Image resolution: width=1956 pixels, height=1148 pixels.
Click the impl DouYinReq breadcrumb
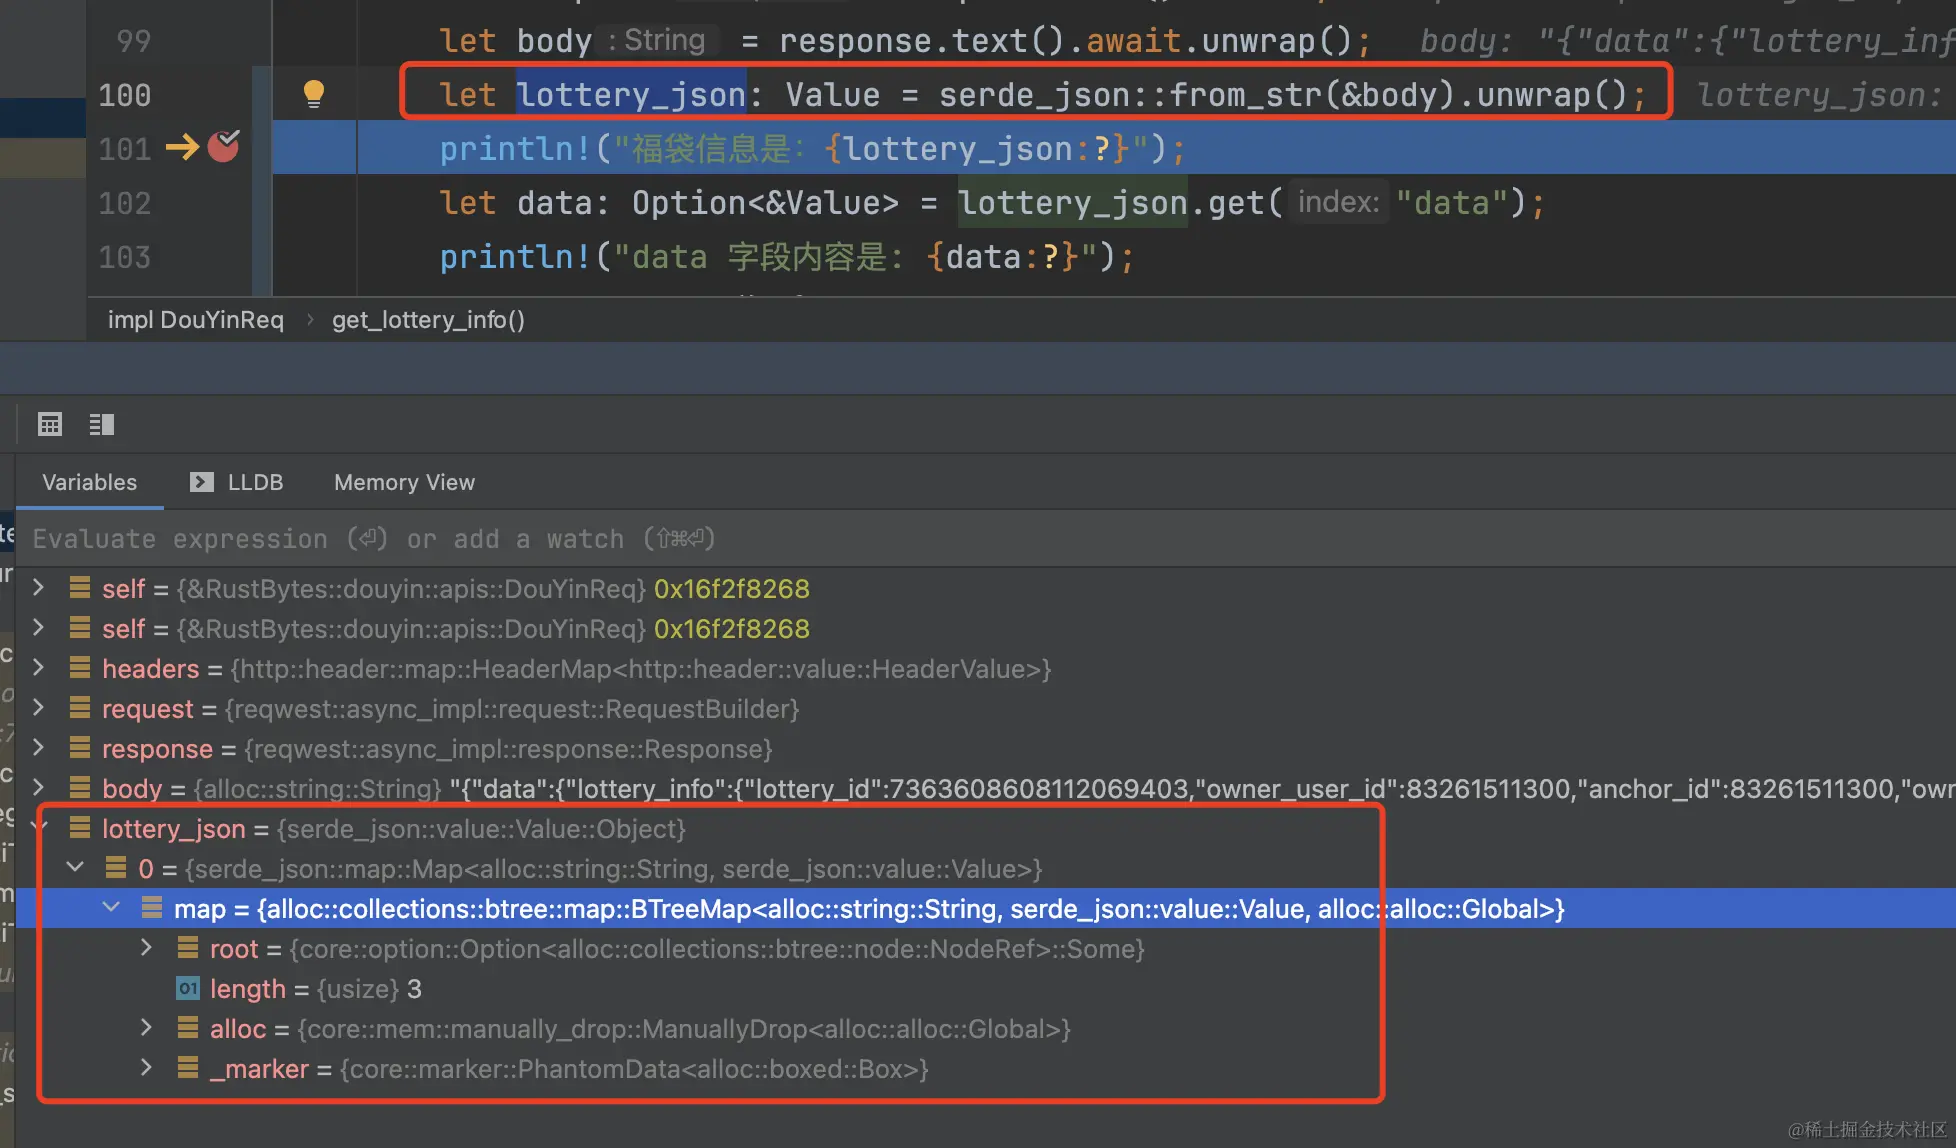(x=195, y=320)
